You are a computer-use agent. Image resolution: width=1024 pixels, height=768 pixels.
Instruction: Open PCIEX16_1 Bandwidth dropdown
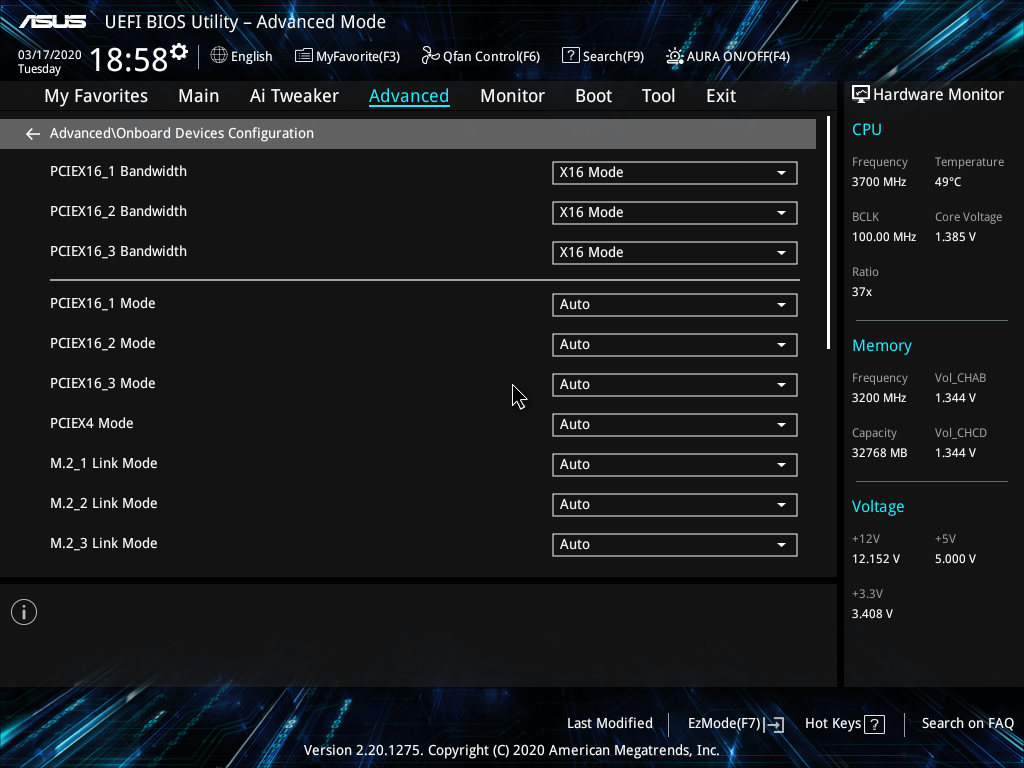[675, 173]
